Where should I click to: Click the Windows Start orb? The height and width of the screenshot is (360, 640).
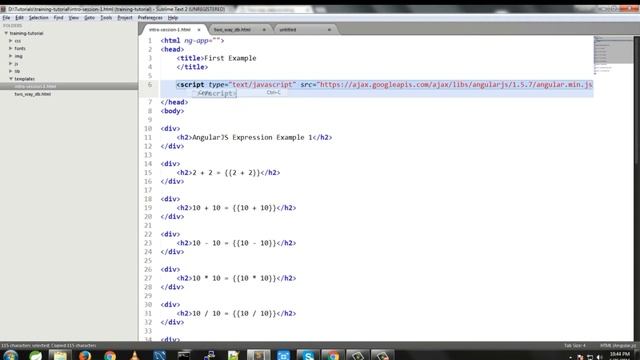tap(10, 355)
